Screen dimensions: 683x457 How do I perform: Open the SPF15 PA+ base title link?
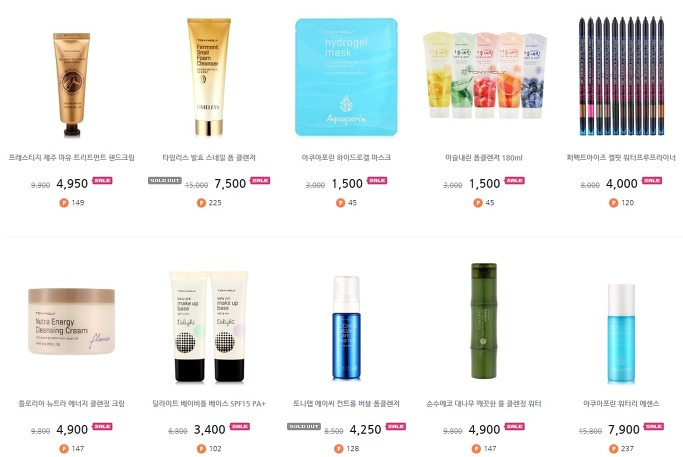click(209, 404)
